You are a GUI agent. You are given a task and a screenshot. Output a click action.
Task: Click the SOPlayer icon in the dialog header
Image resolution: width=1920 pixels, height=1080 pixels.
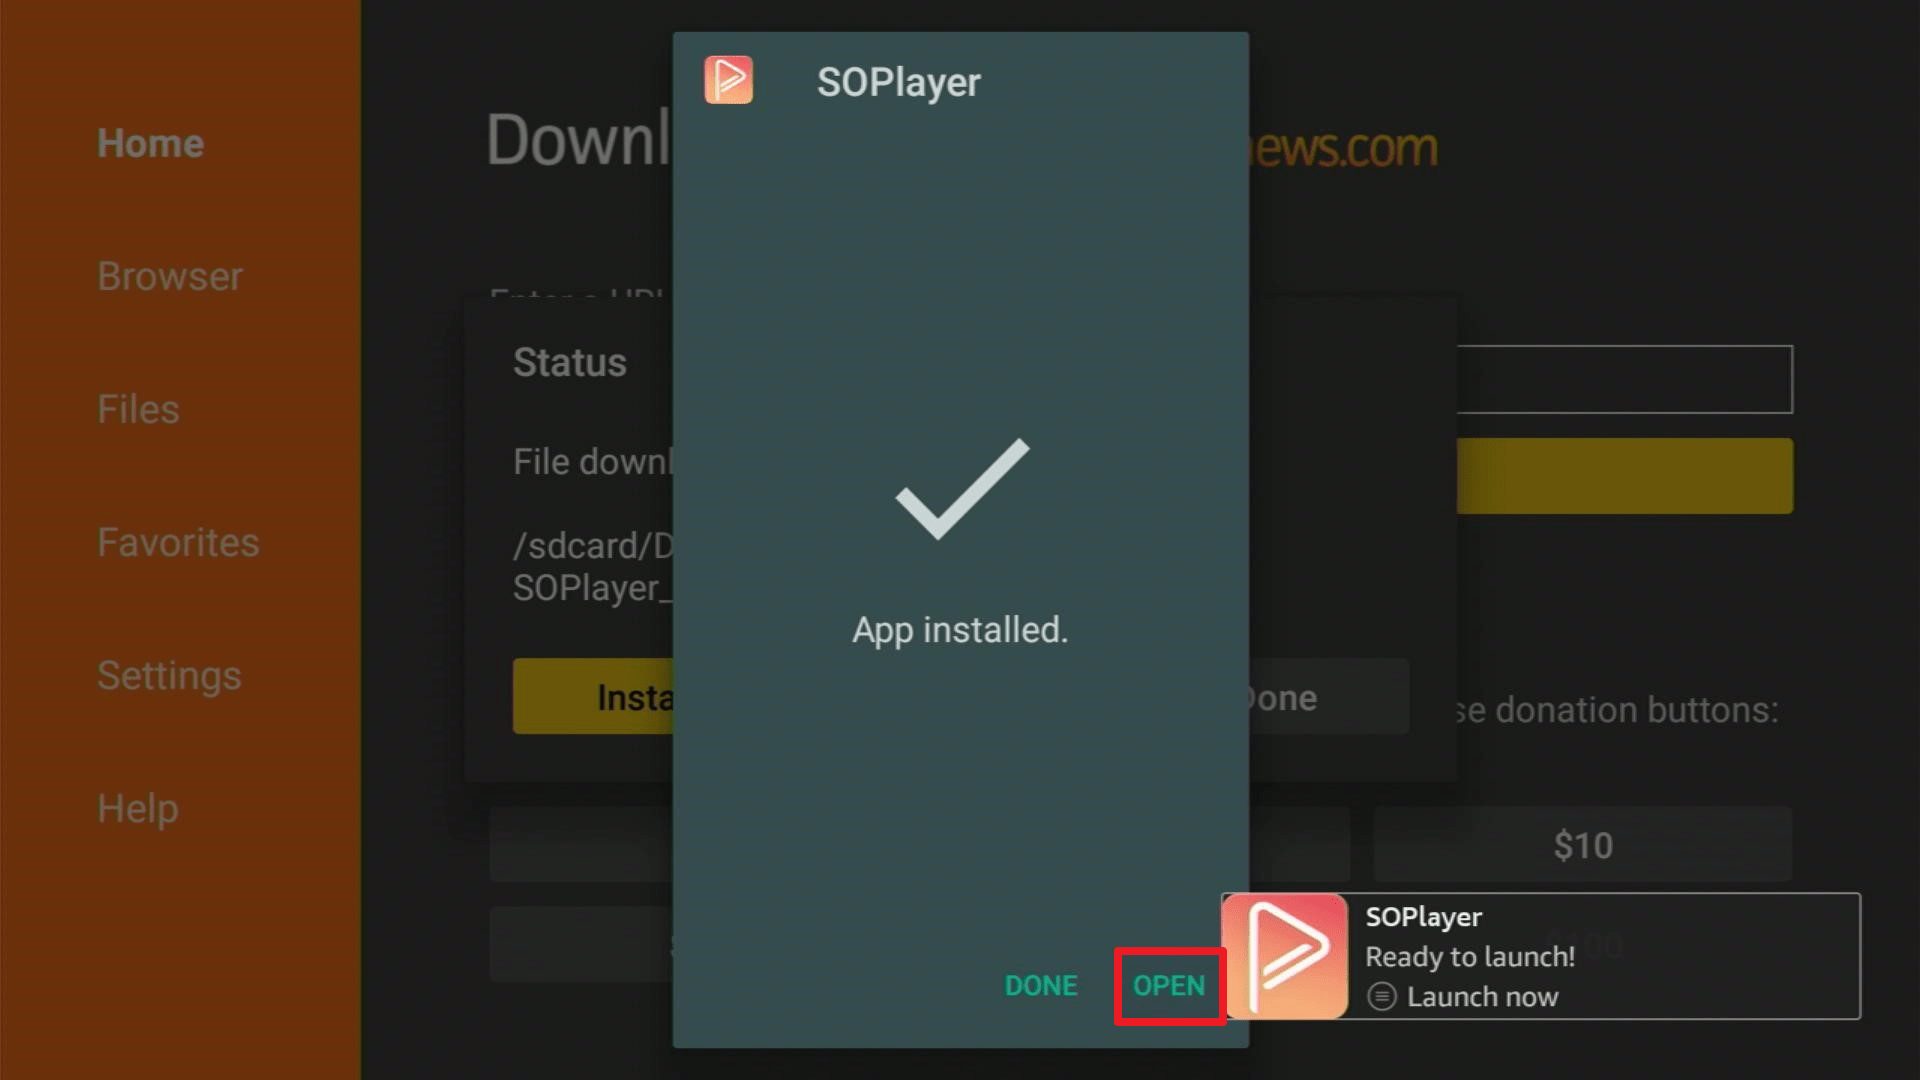[x=728, y=80]
